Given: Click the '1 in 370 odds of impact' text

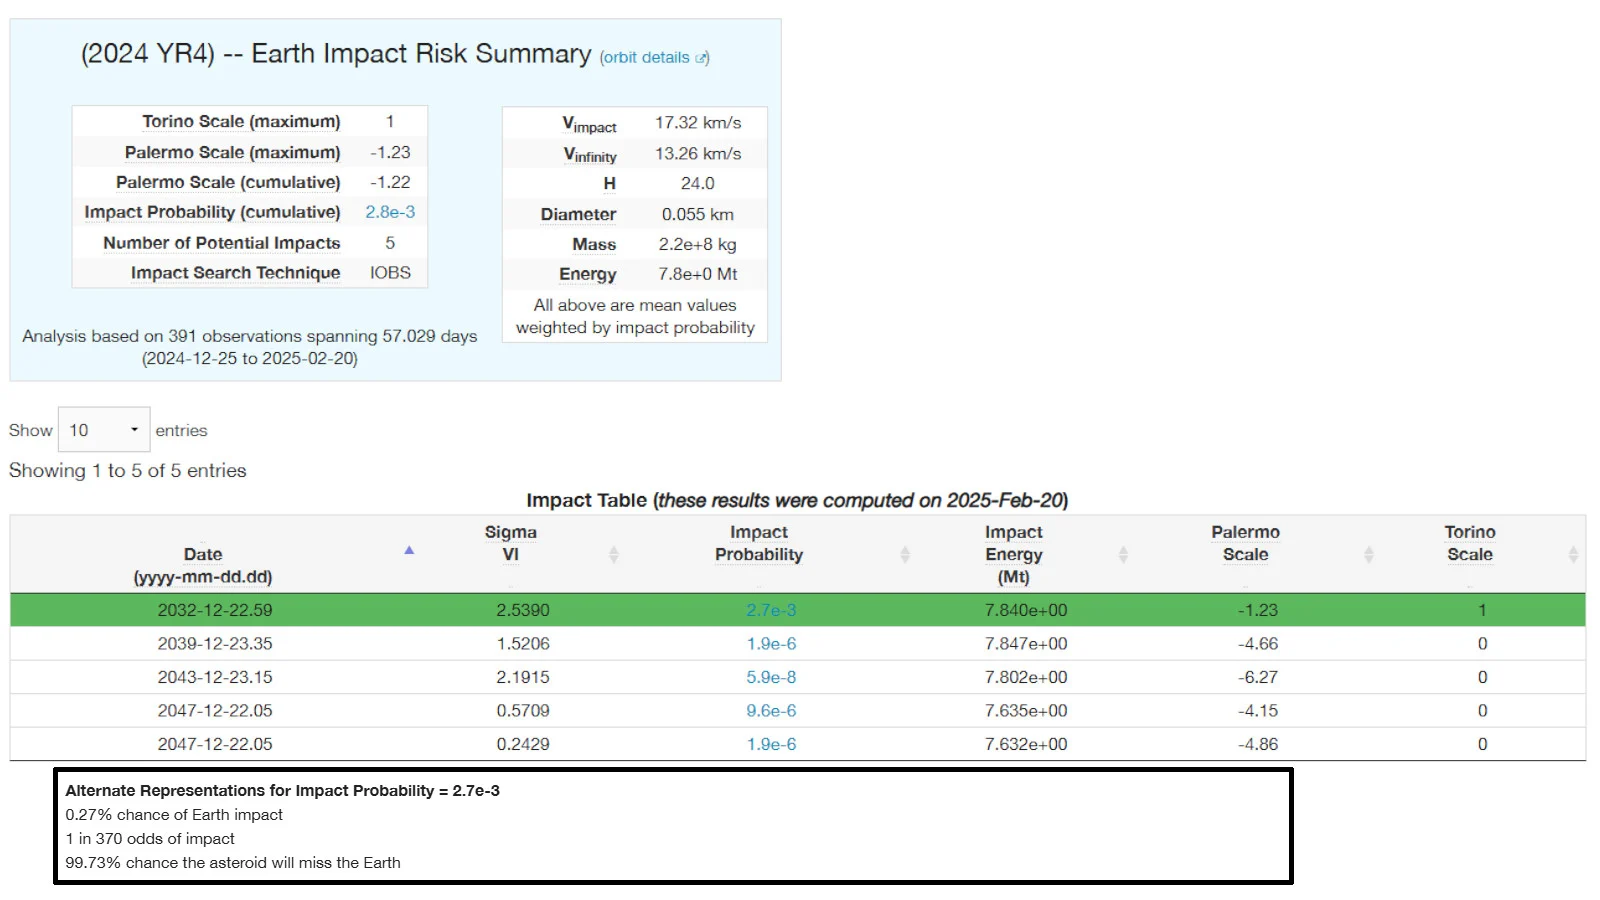Looking at the screenshot, I should pos(150,839).
